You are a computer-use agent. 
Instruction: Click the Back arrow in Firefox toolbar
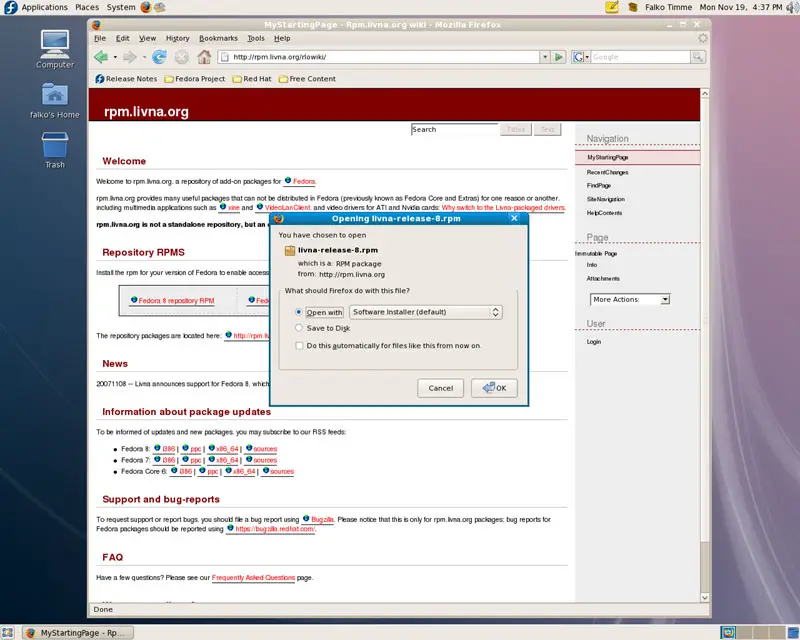pyautogui.click(x=101, y=57)
